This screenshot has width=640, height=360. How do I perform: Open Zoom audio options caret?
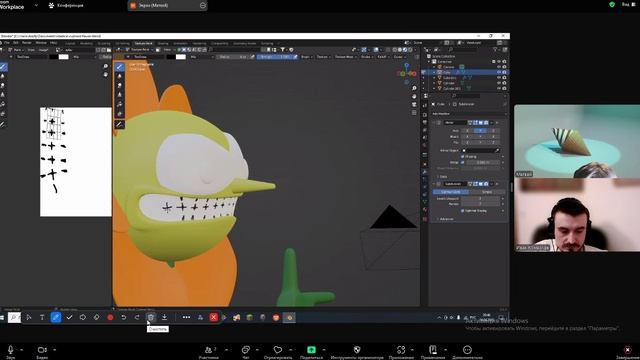(22, 350)
